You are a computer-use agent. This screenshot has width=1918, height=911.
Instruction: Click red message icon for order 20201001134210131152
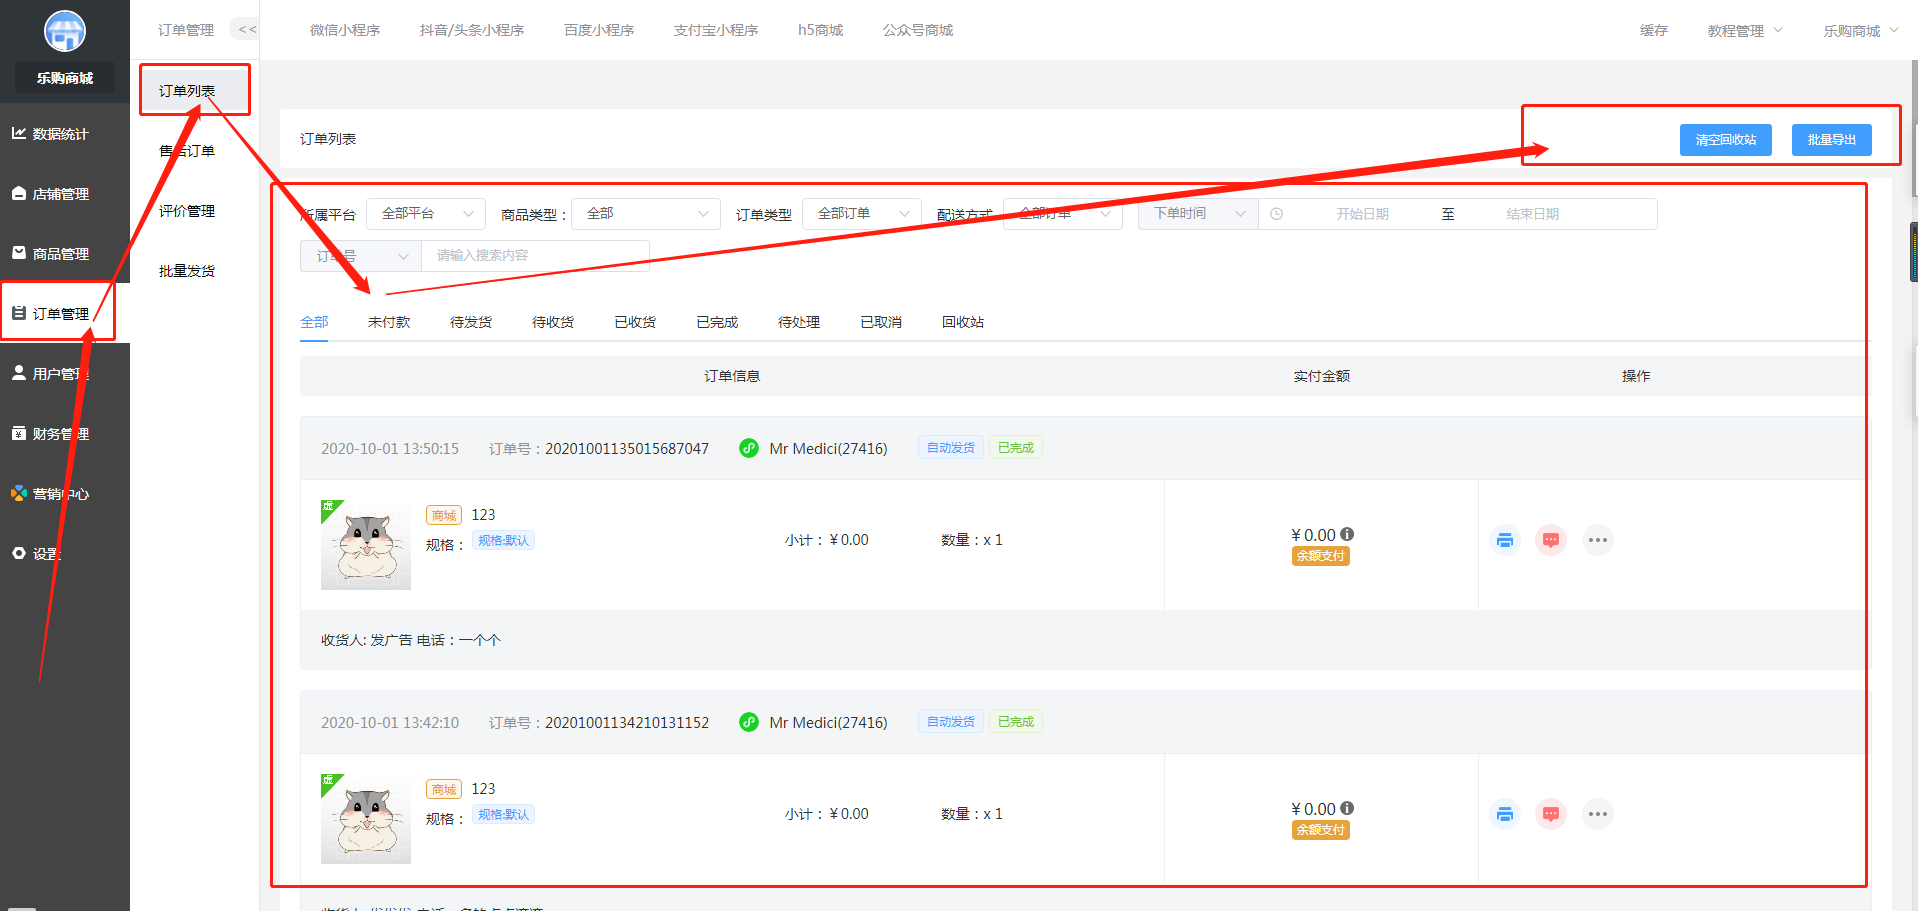(x=1551, y=814)
